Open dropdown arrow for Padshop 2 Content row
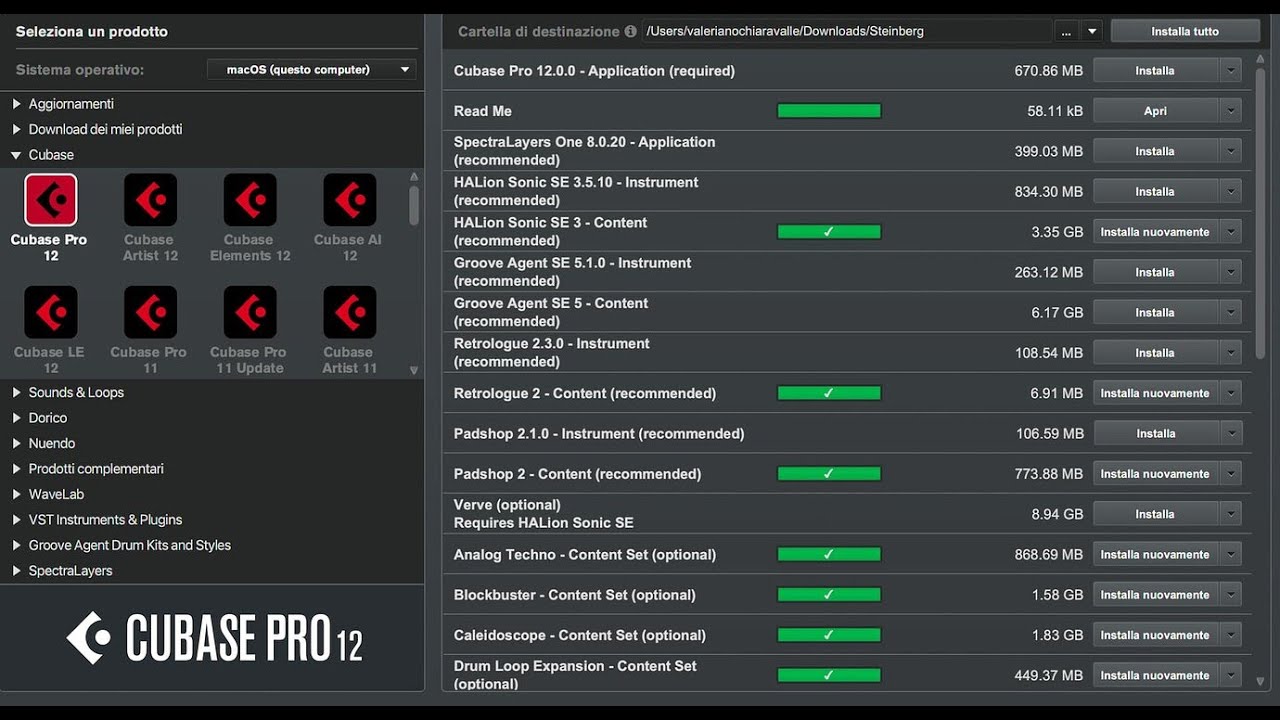The height and width of the screenshot is (720, 1280). click(x=1231, y=474)
